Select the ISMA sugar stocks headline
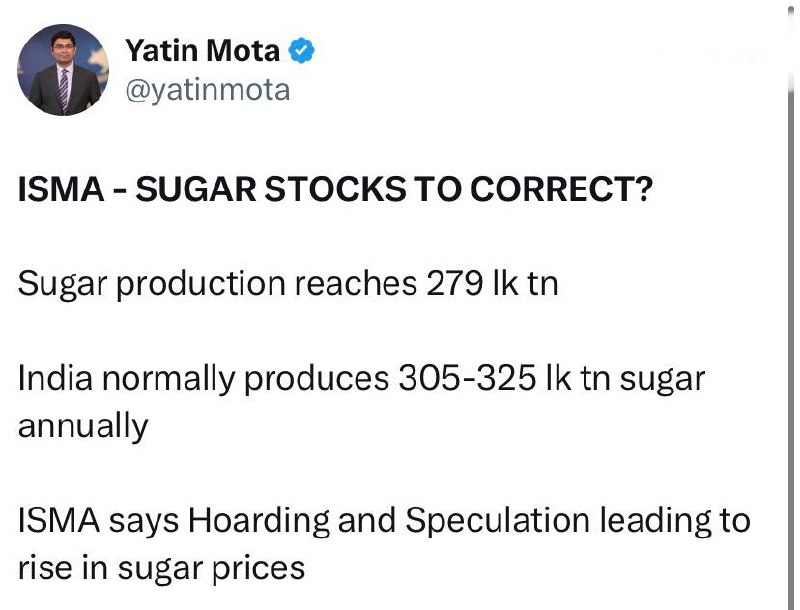The image size is (800, 610). pyautogui.click(x=335, y=189)
